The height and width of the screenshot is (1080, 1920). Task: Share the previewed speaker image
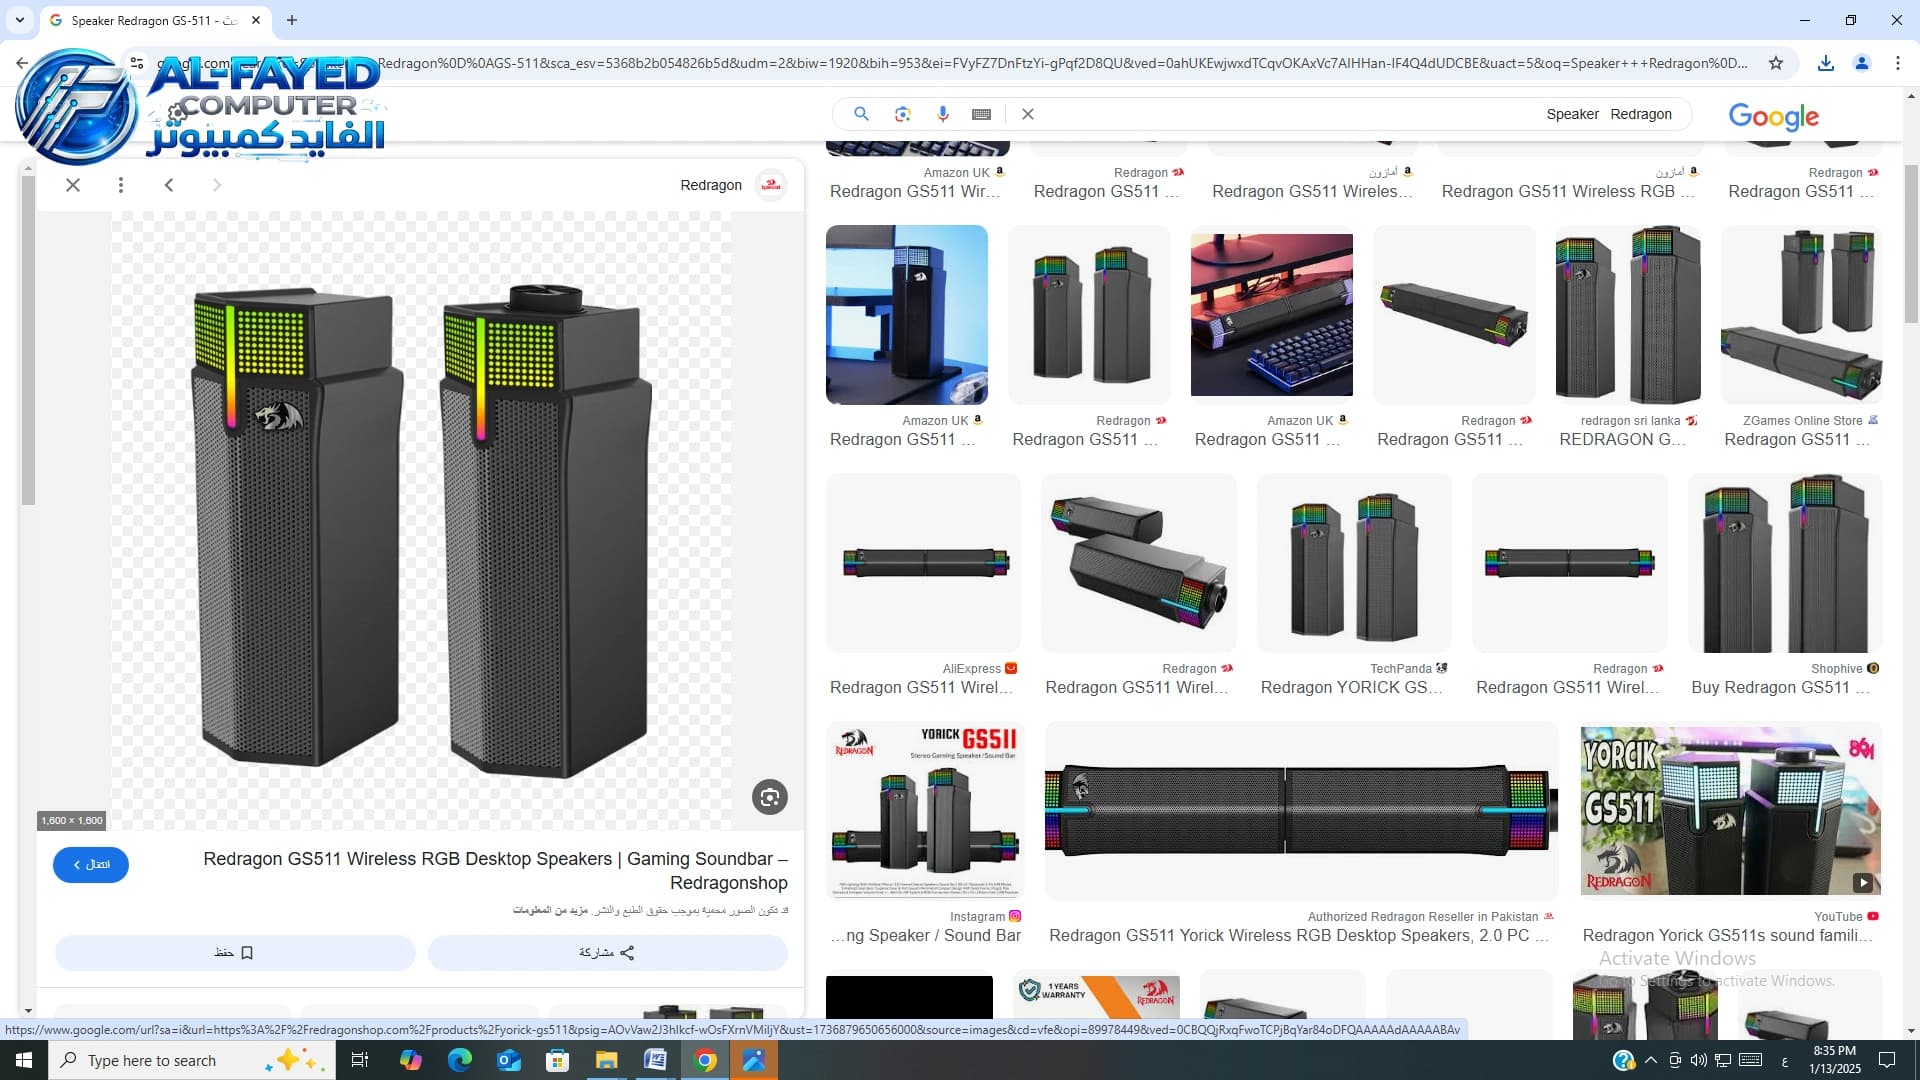pyautogui.click(x=608, y=953)
